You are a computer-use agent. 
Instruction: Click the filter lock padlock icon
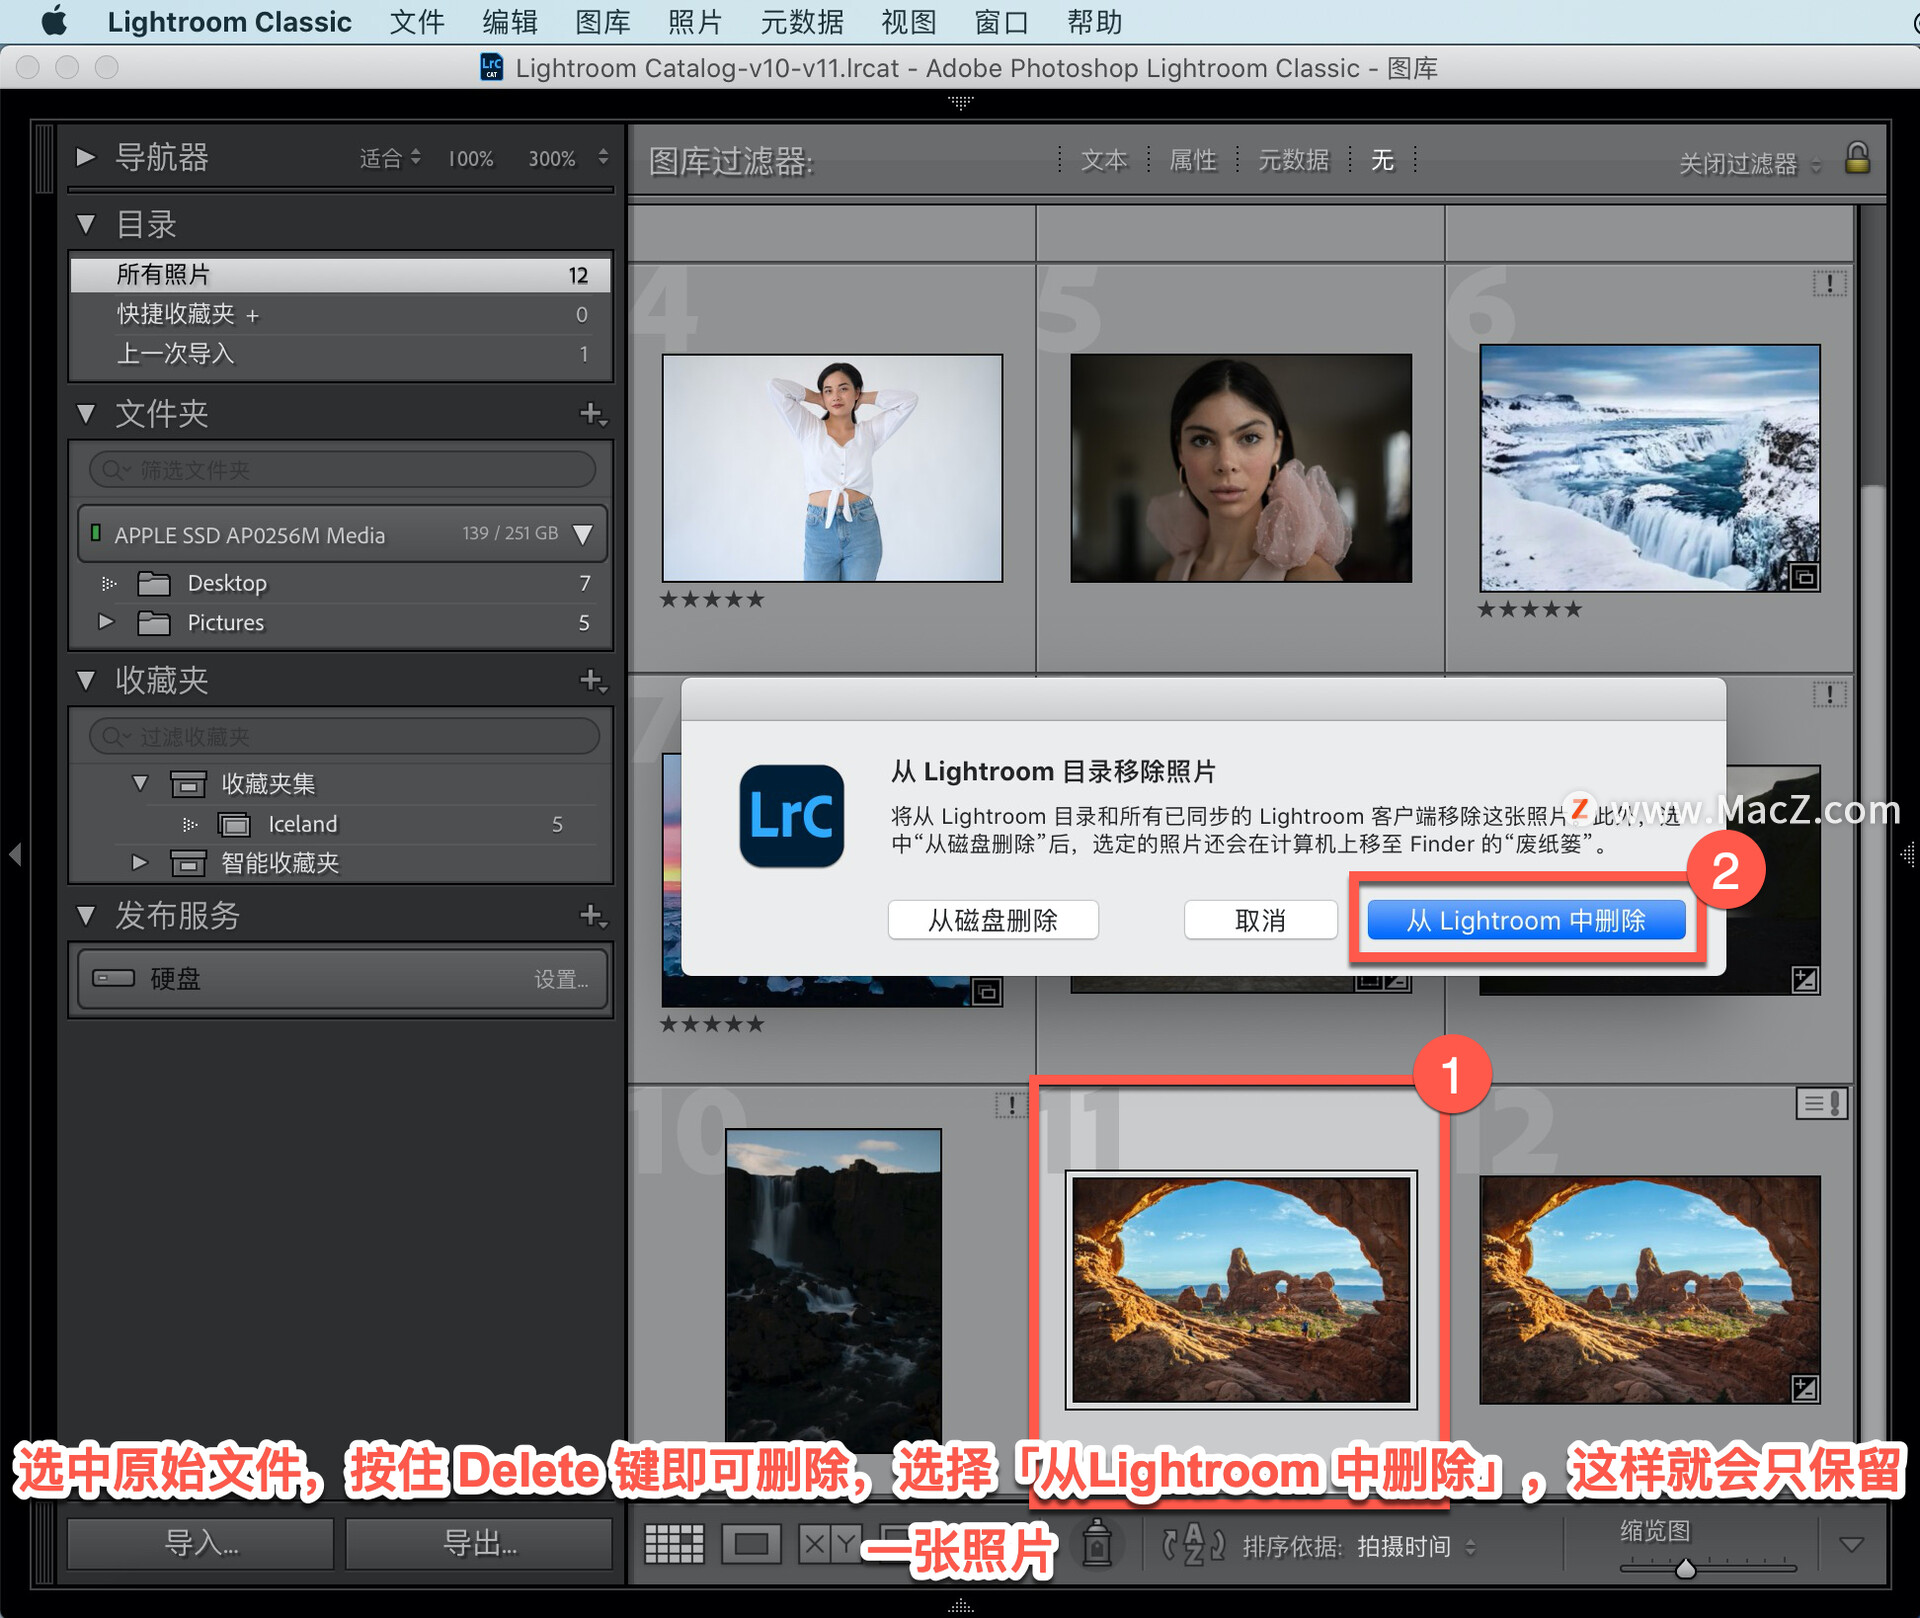click(1857, 158)
